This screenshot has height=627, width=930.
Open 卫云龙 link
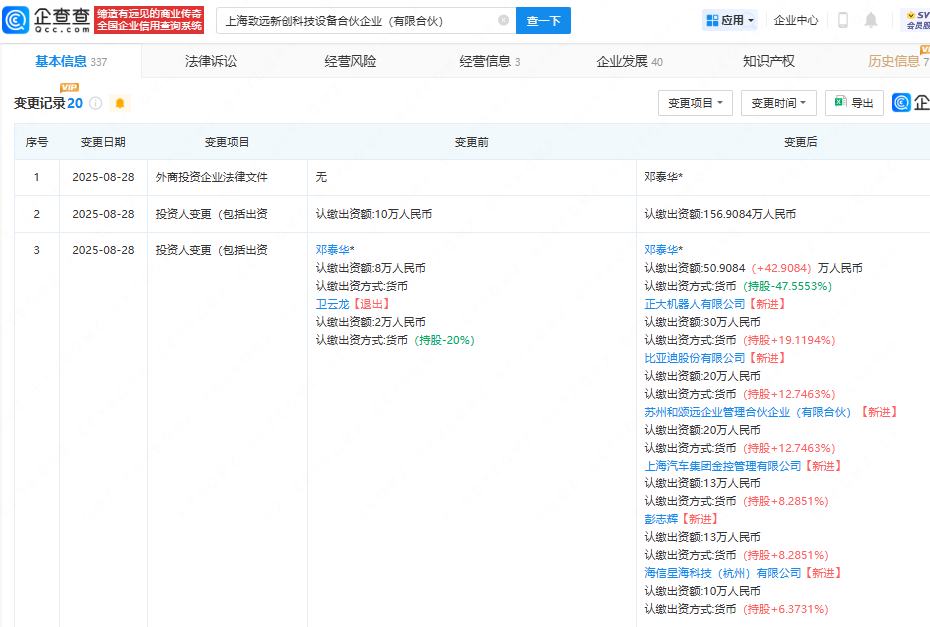(333, 304)
